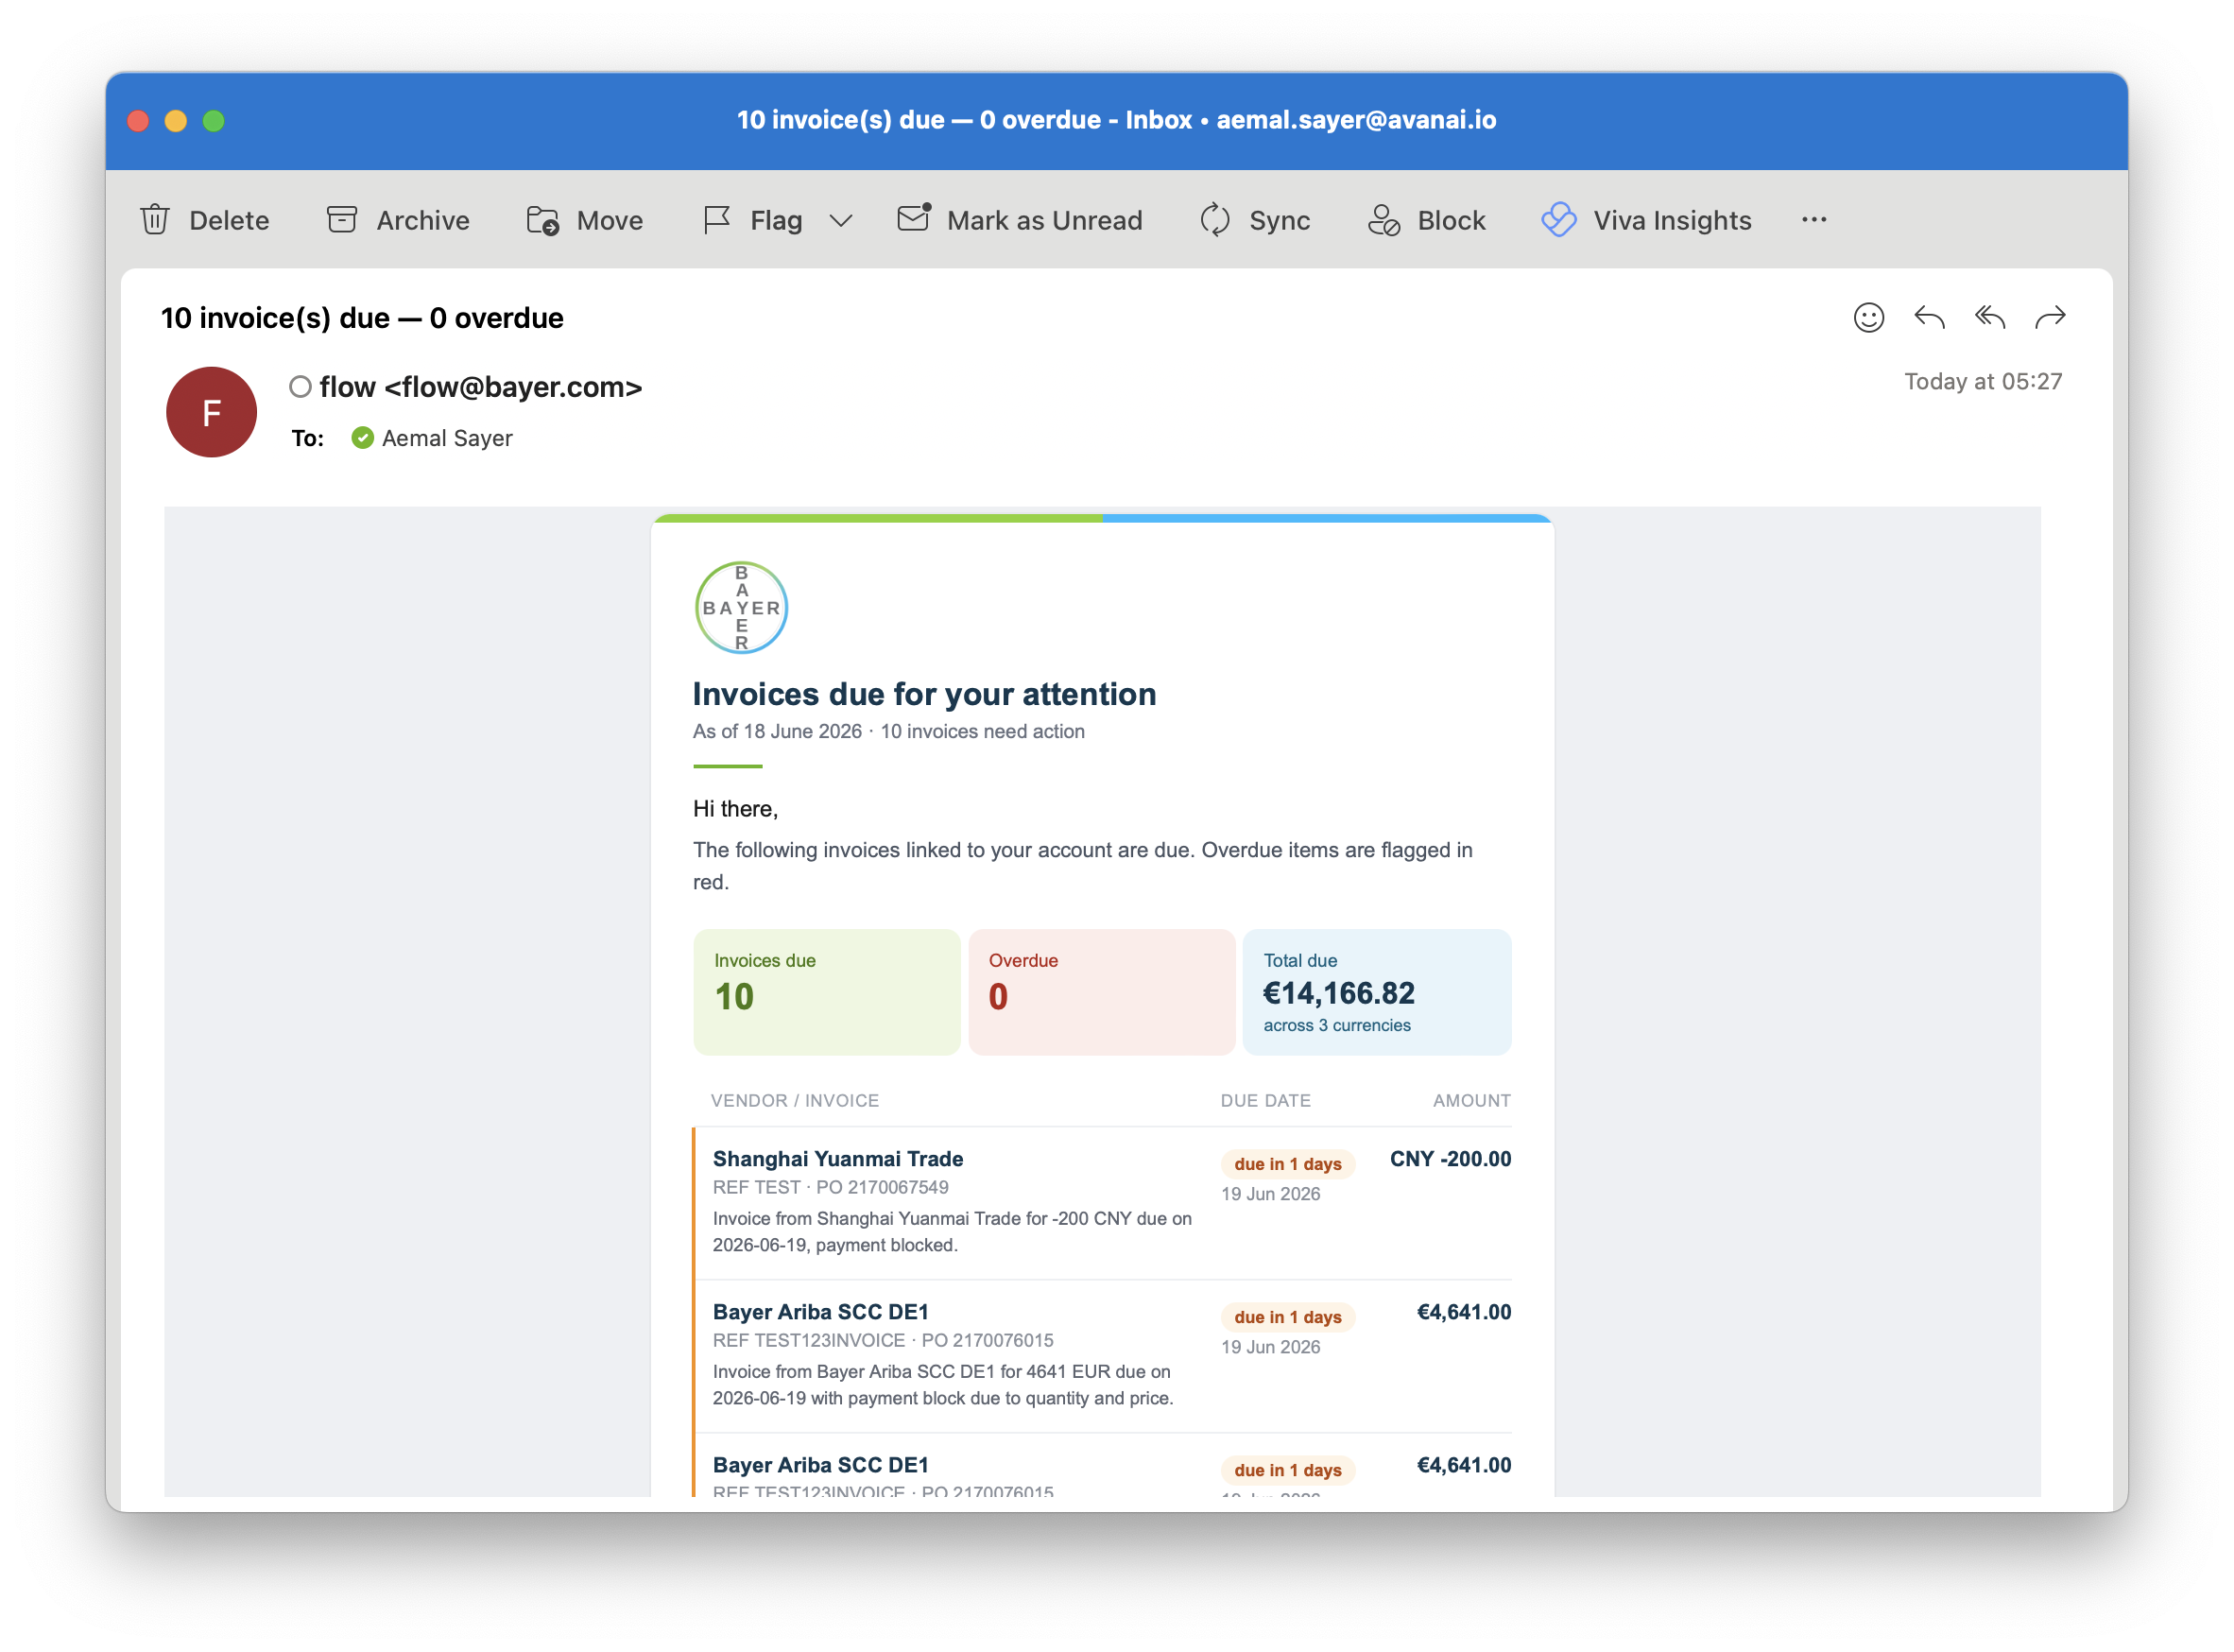Reply all to the message

[1990, 318]
